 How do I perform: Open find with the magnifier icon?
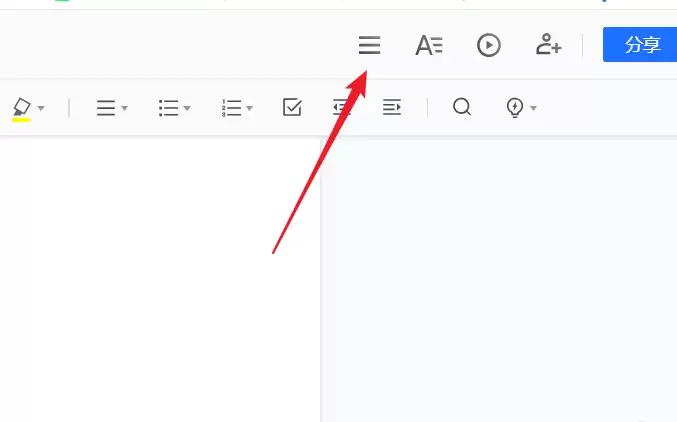pyautogui.click(x=462, y=107)
